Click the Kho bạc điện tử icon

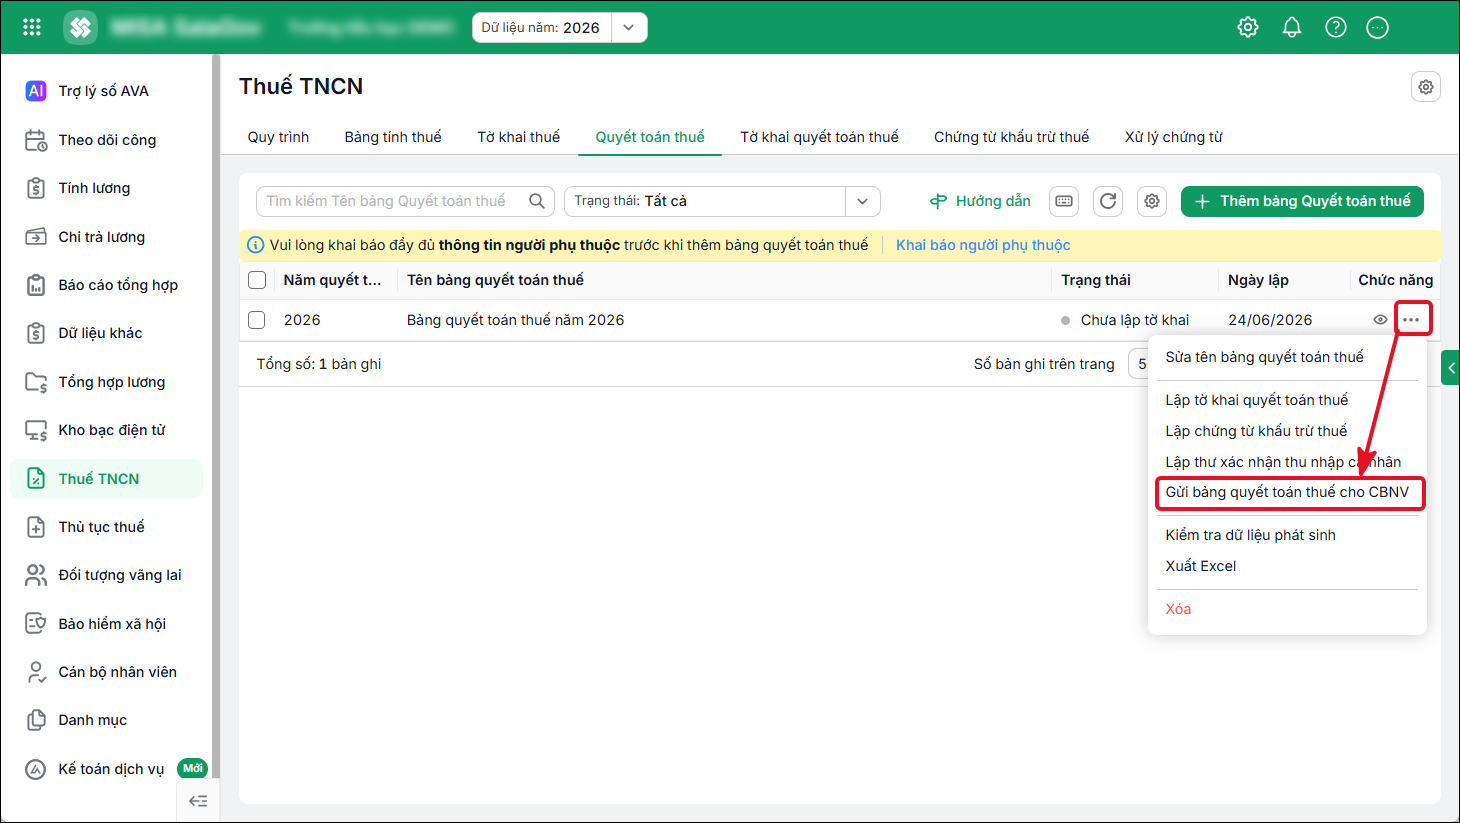(x=36, y=430)
